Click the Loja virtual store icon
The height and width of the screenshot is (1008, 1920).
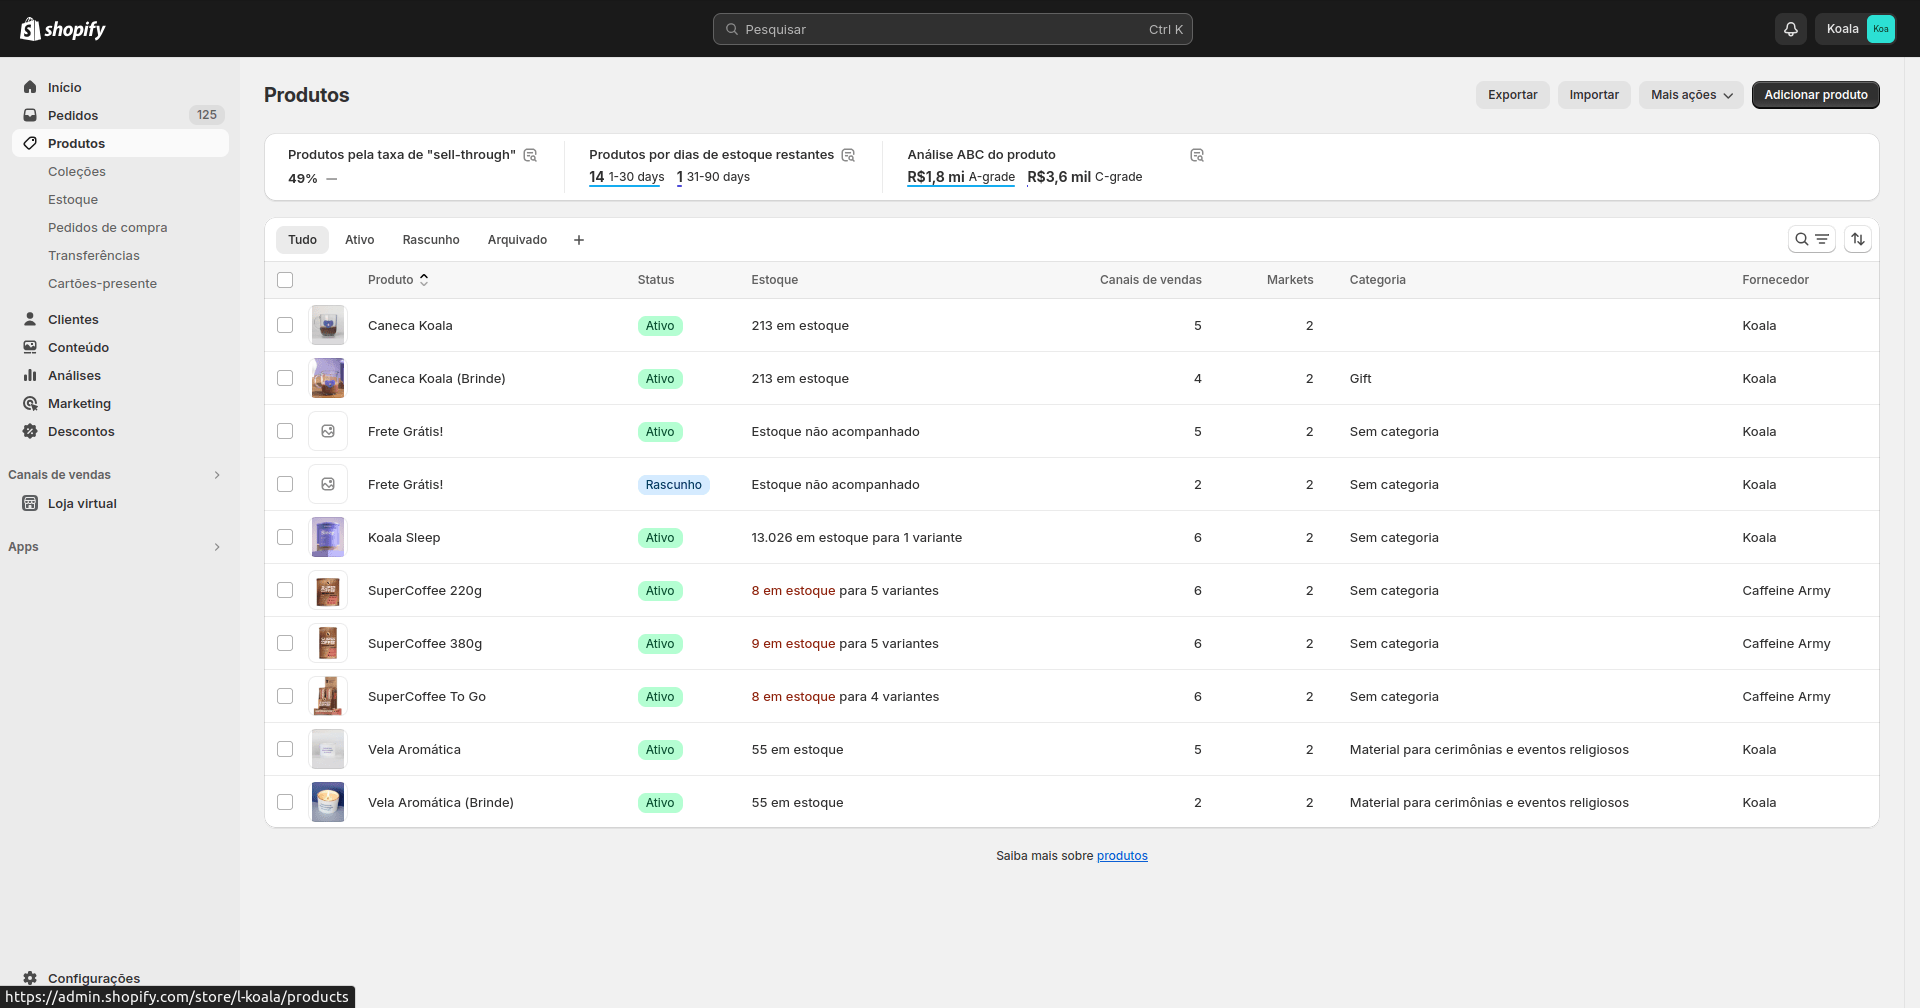[x=30, y=503]
